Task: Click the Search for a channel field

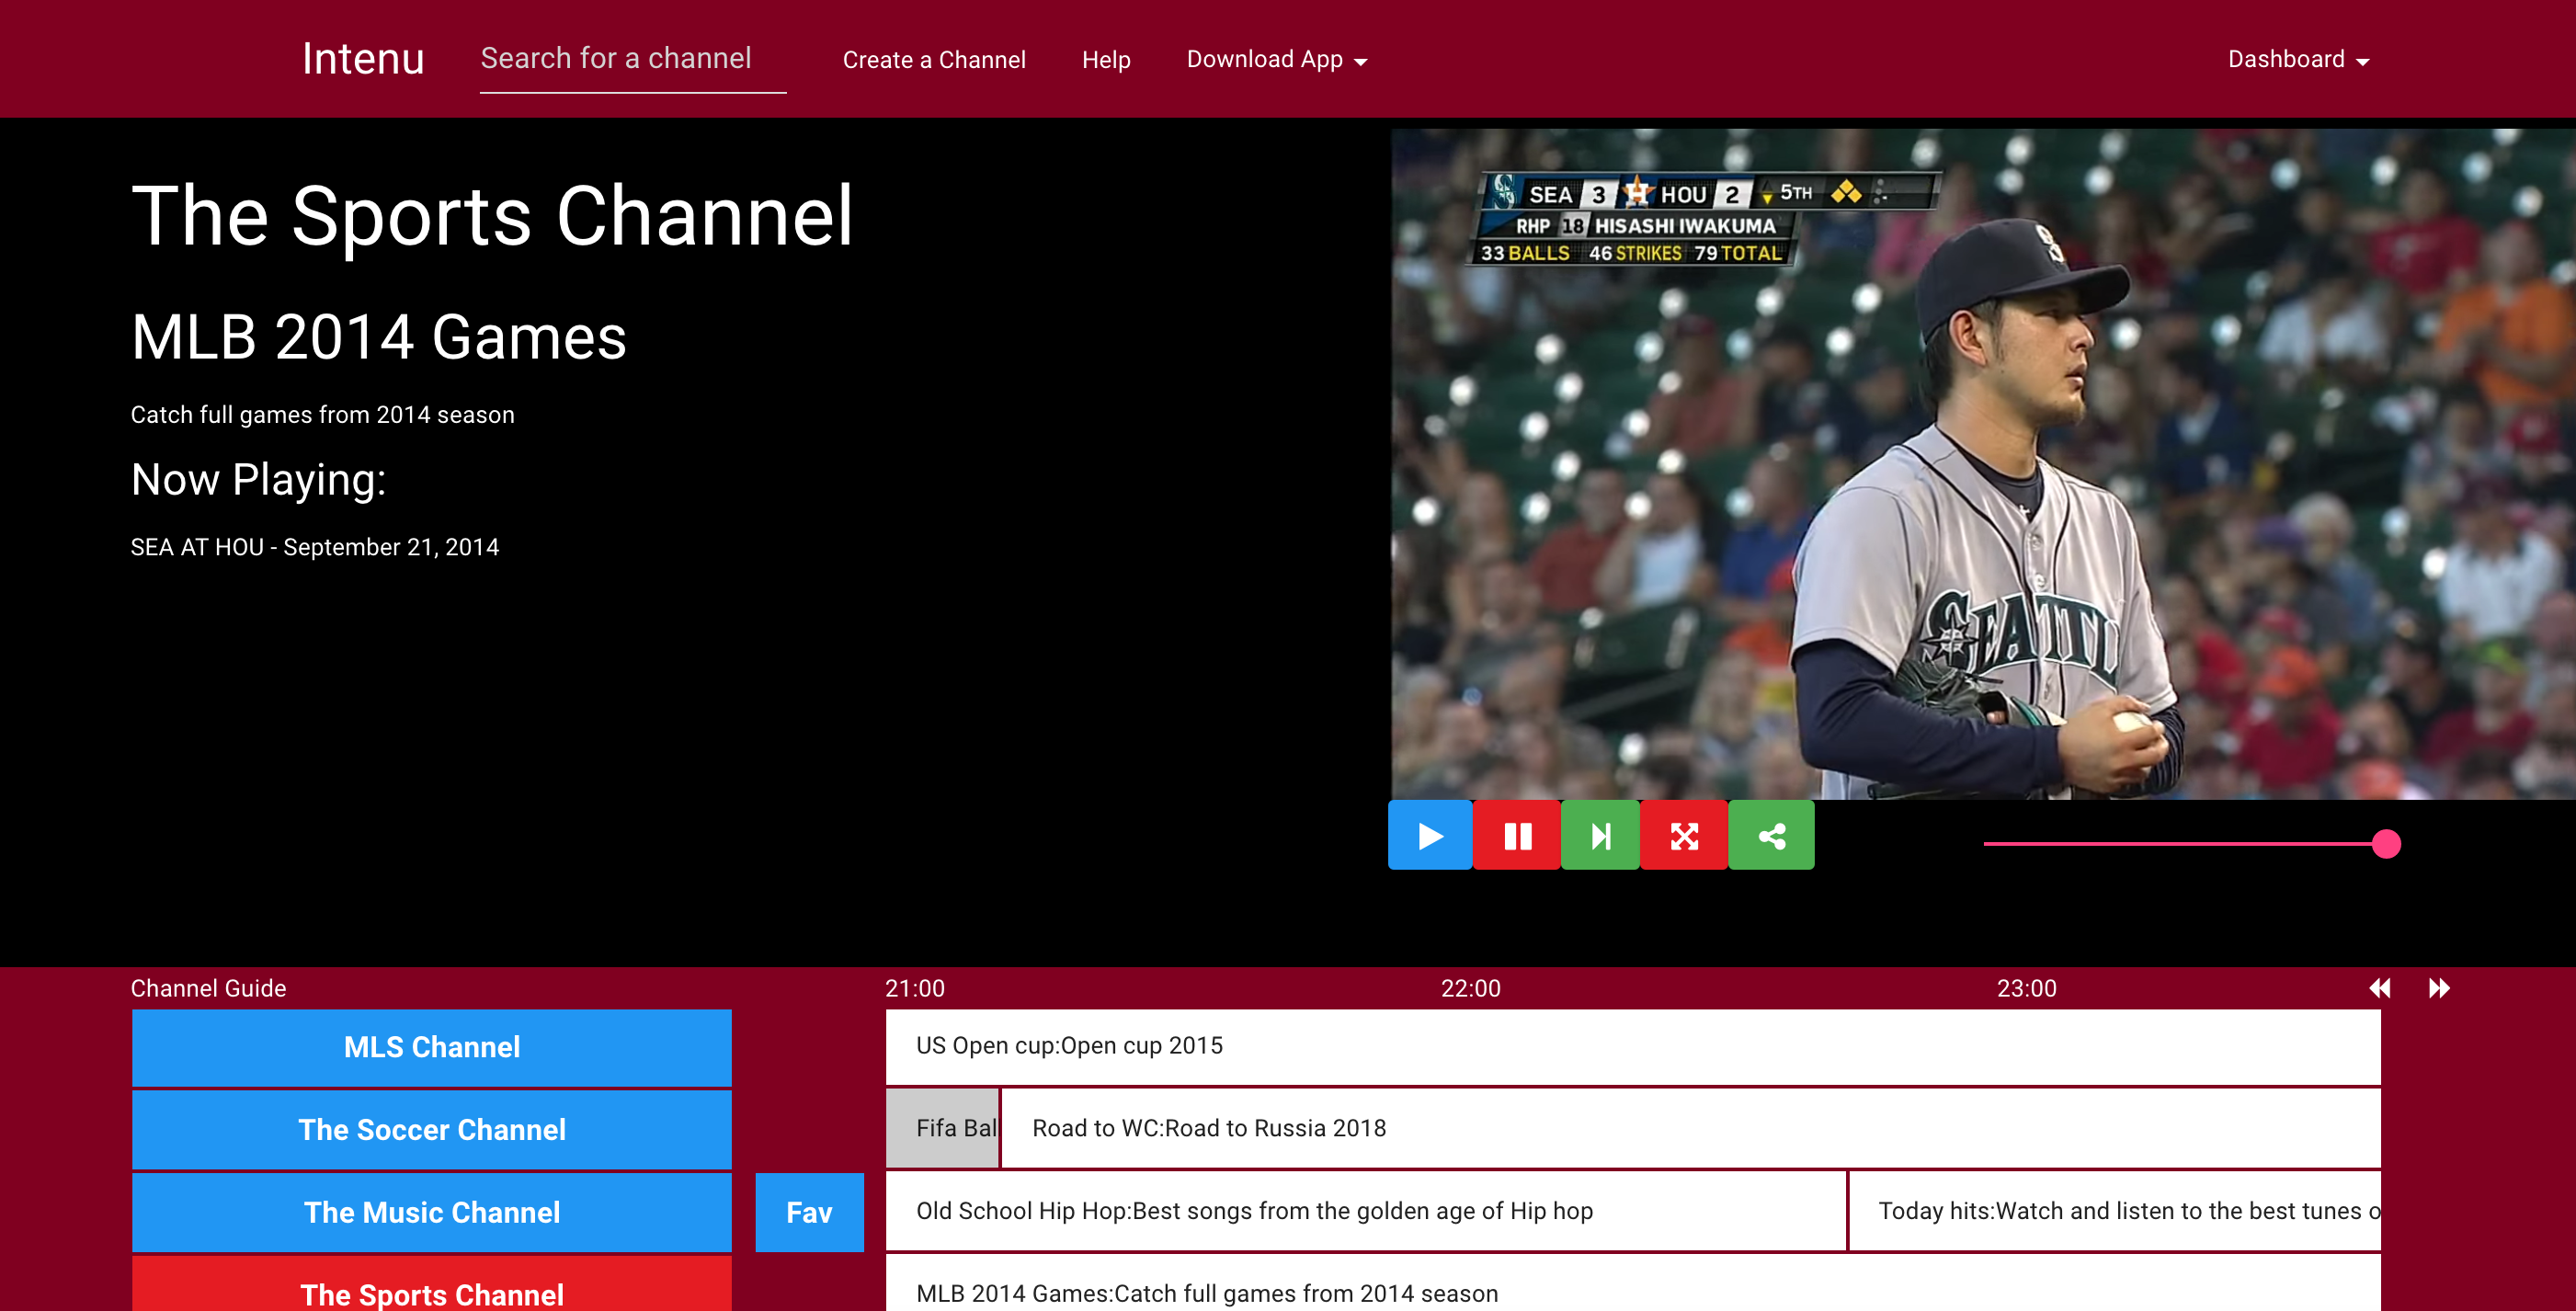Action: [632, 59]
